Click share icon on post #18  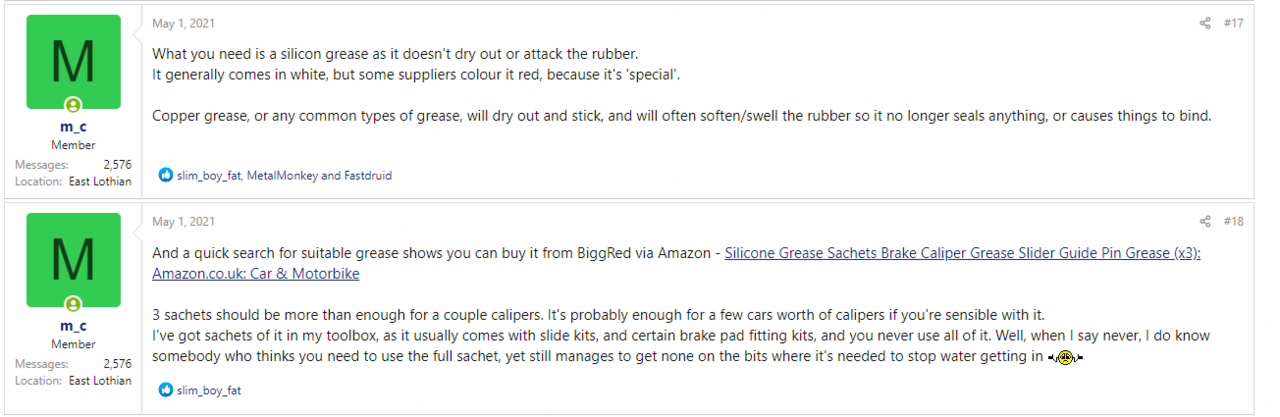(1205, 221)
